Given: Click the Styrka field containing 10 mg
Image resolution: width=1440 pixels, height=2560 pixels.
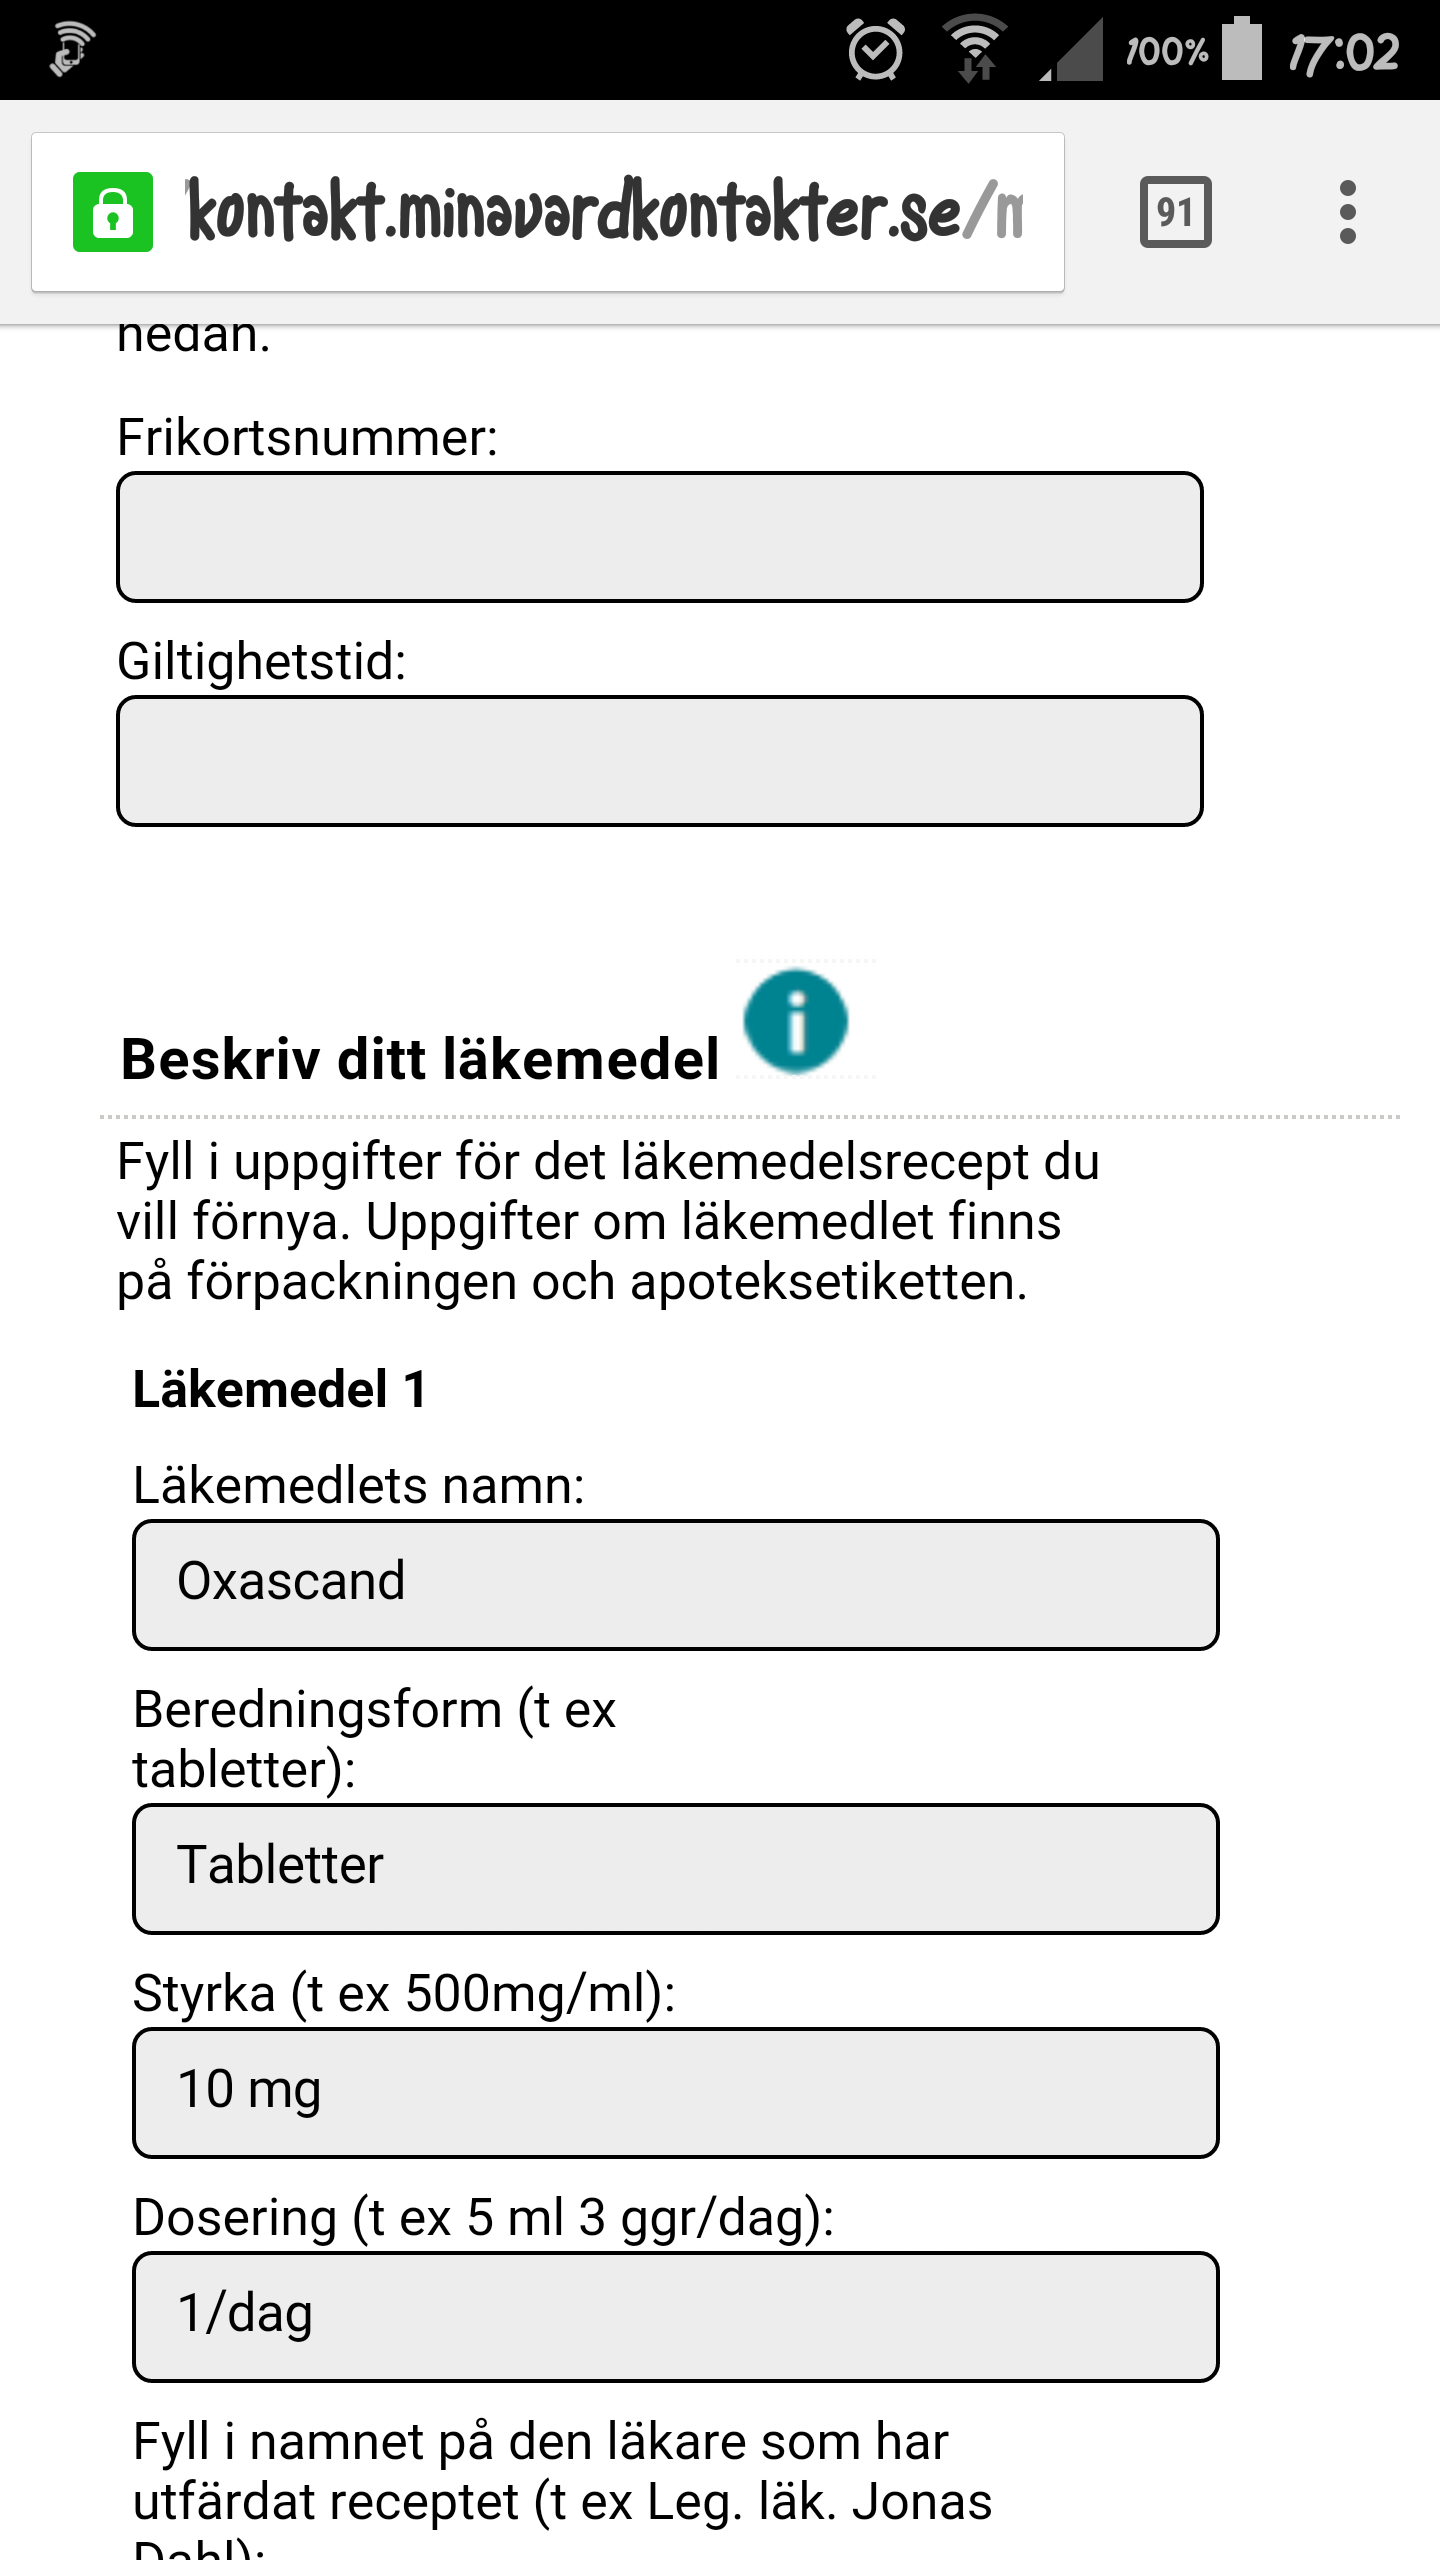Looking at the screenshot, I should [x=676, y=2093].
